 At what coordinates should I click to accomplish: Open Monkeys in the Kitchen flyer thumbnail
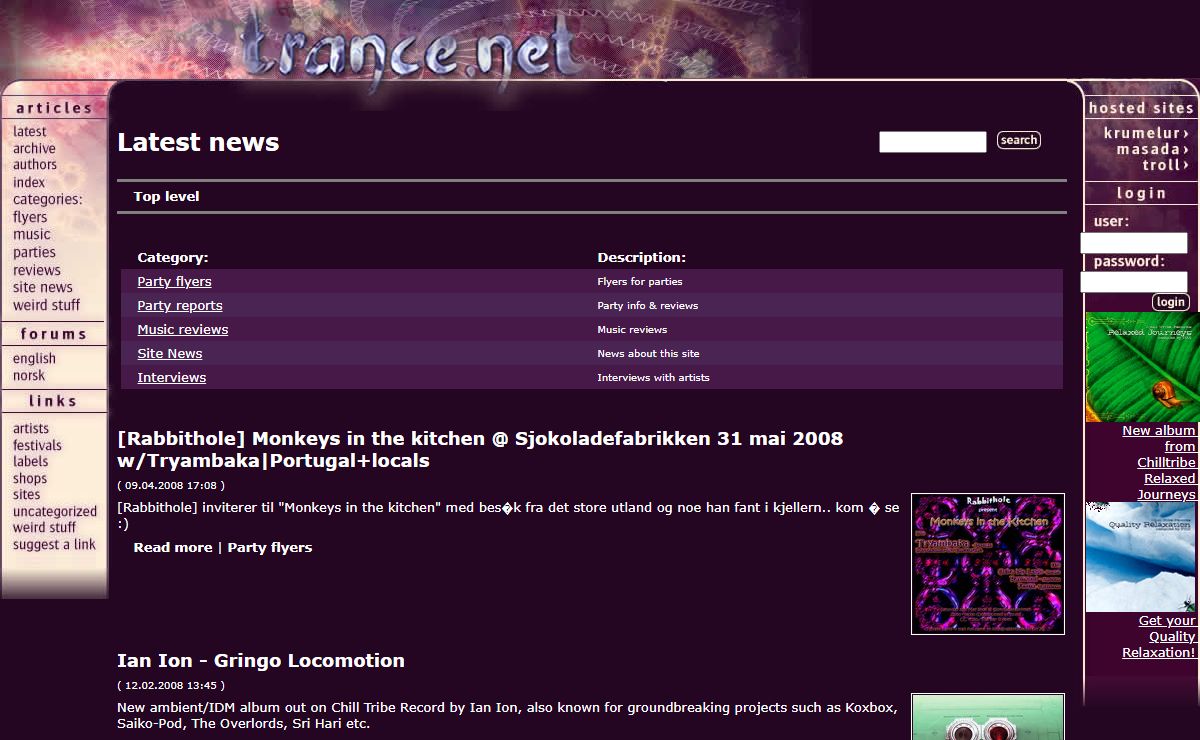(987, 564)
